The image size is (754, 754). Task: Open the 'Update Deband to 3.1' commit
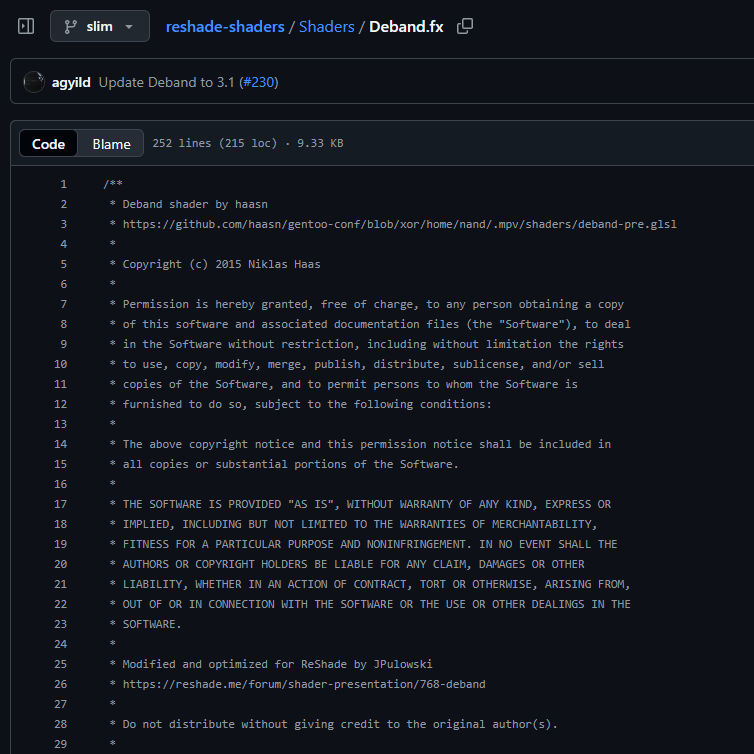tap(166, 82)
